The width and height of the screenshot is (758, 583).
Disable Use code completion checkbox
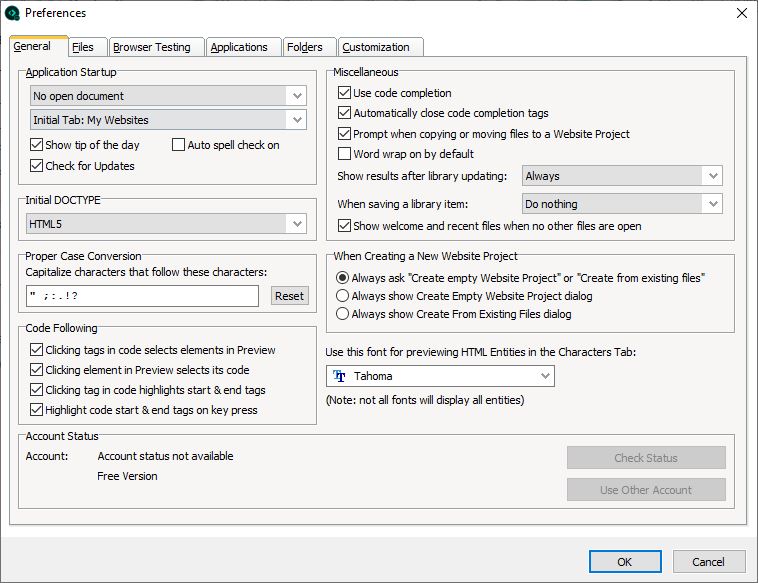point(344,92)
